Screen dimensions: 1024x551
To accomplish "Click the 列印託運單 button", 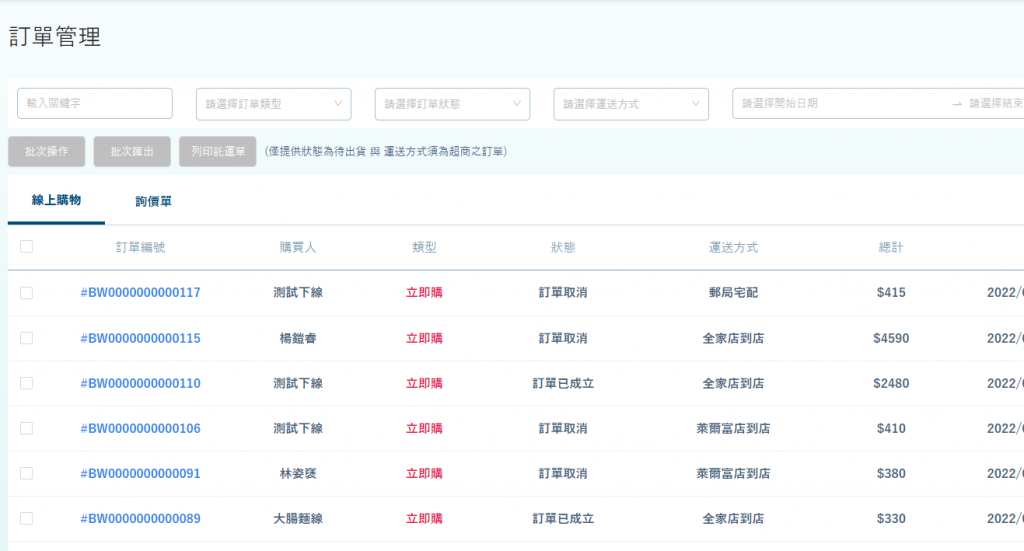I will (217, 151).
